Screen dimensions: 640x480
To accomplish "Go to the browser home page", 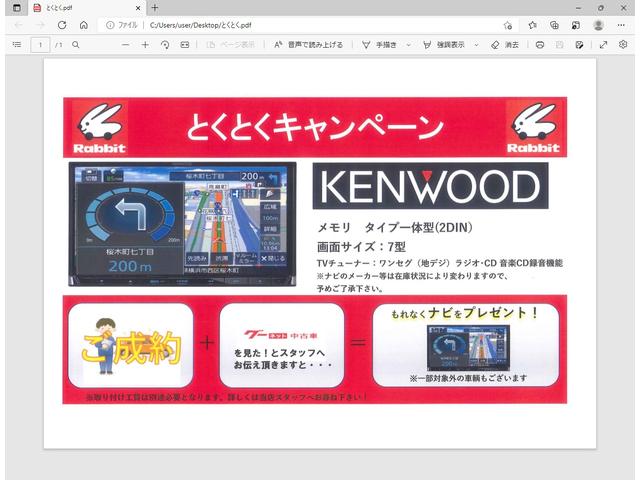I will coord(84,25).
